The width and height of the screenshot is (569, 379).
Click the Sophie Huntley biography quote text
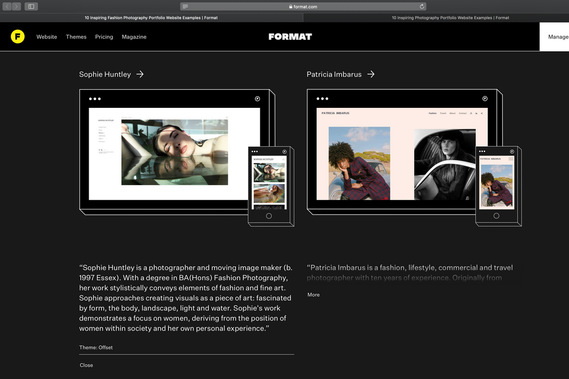pyautogui.click(x=185, y=298)
